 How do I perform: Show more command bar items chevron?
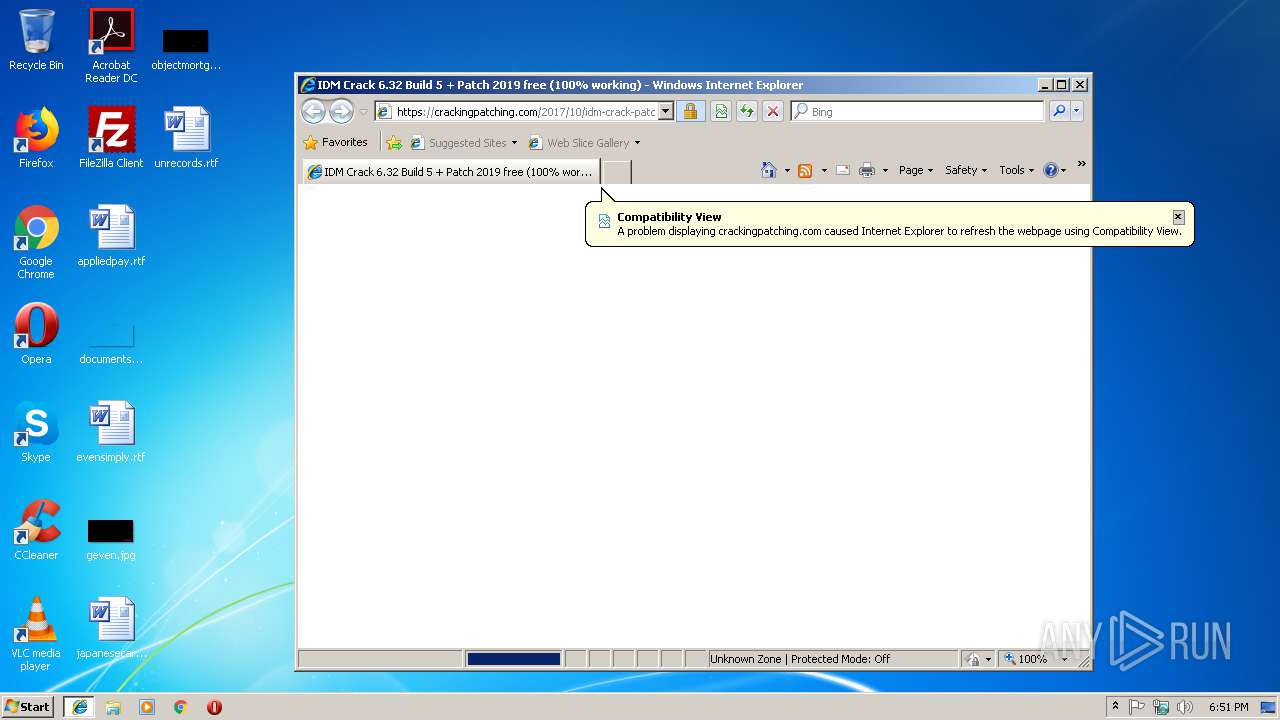pos(1081,164)
